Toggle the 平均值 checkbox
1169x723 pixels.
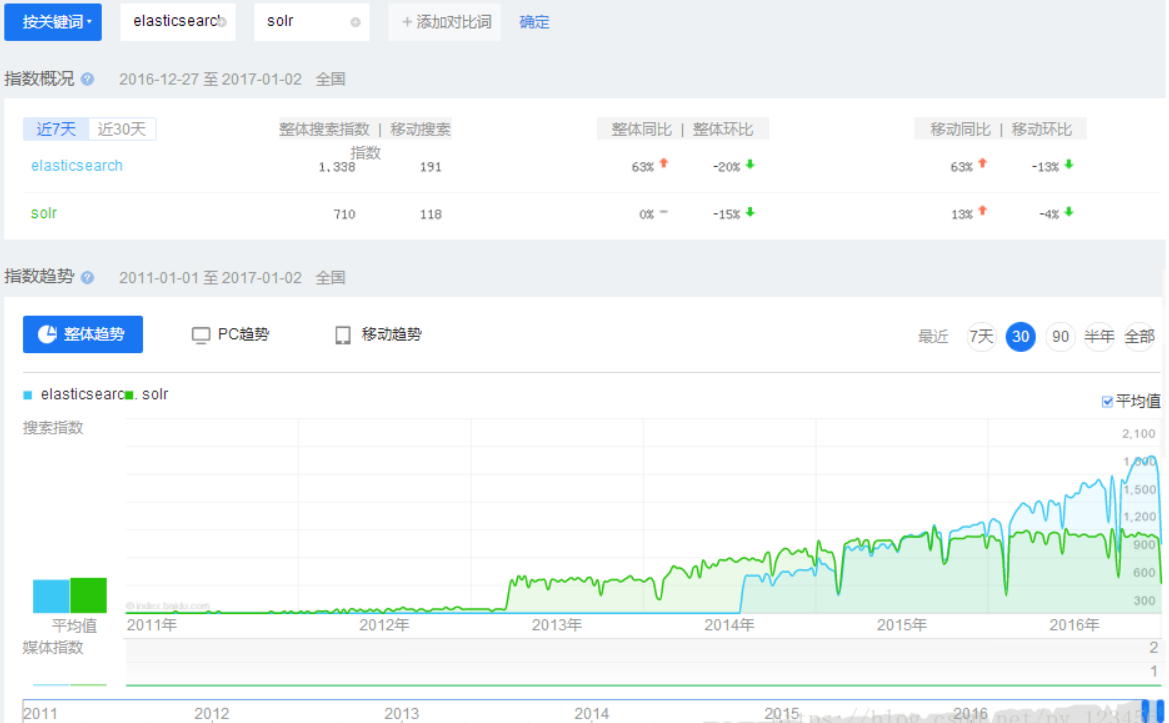click(x=1107, y=402)
